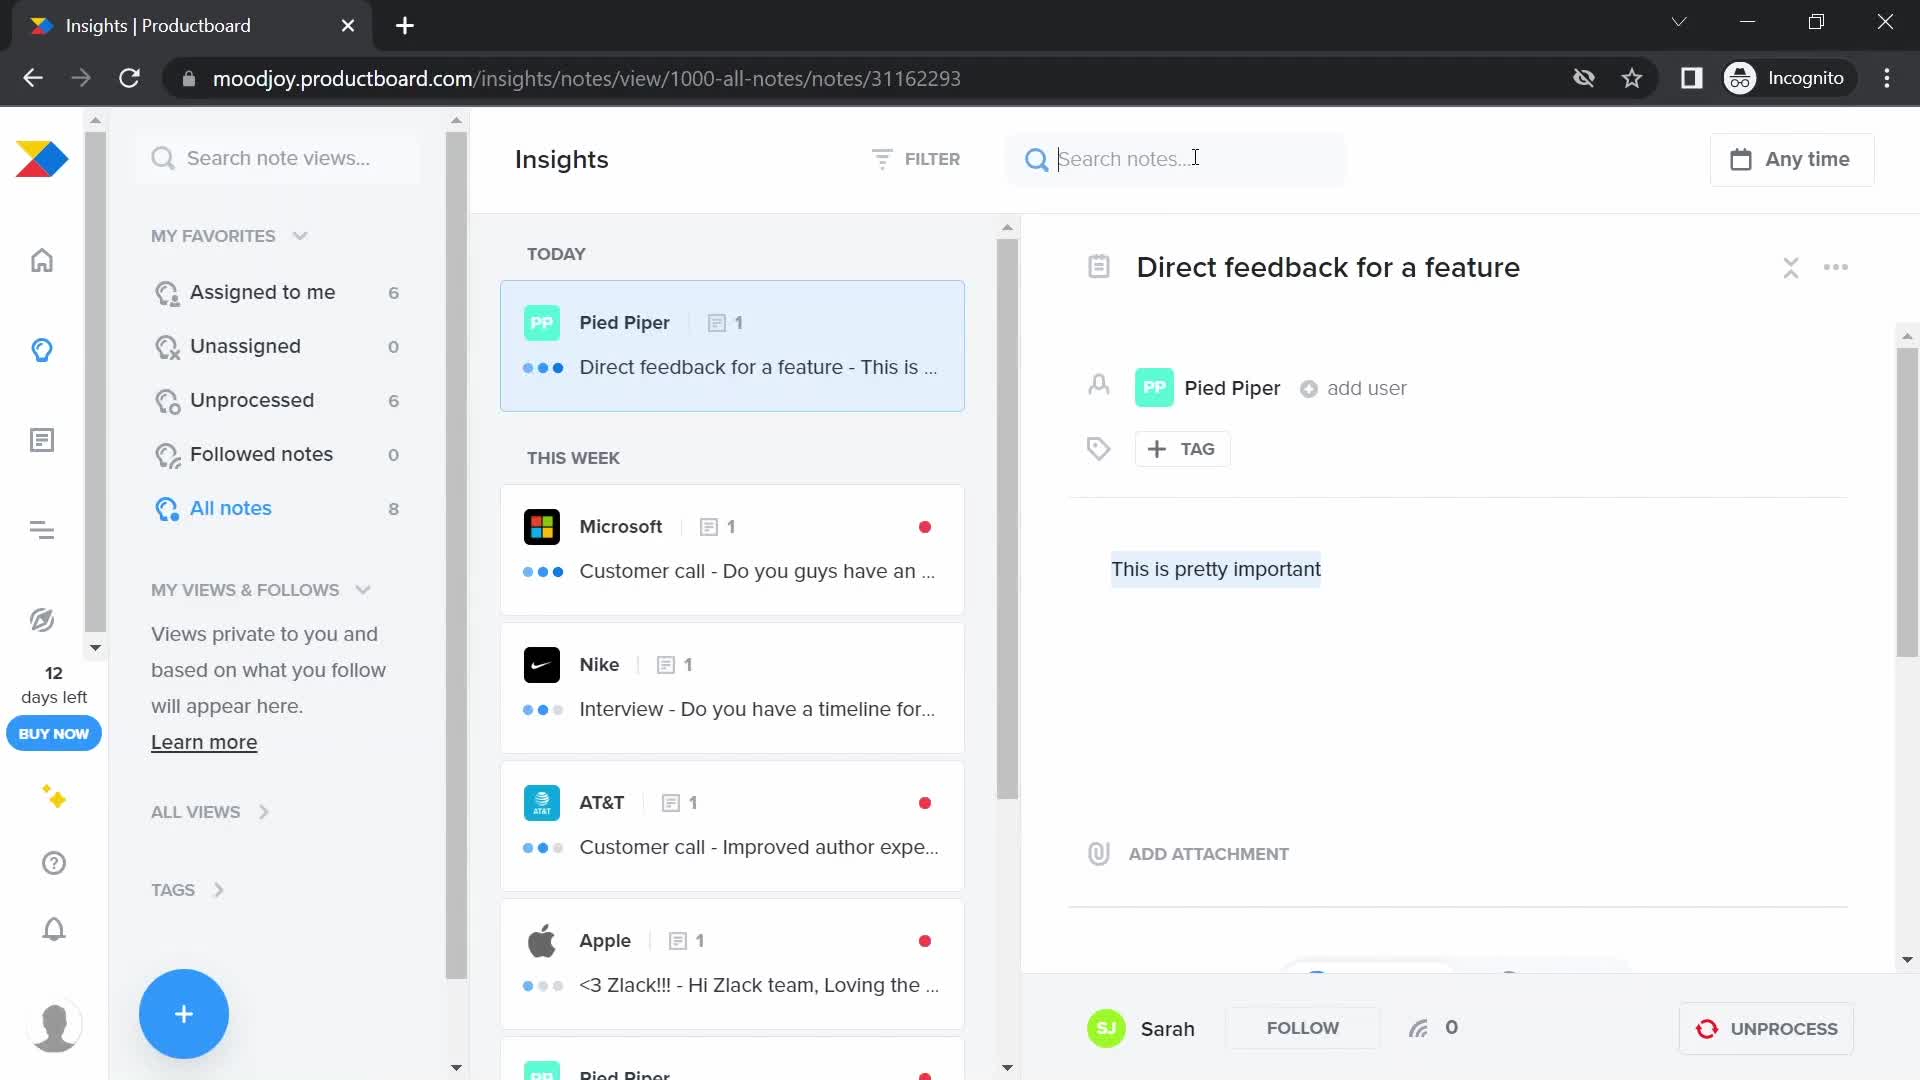Open the Chrome three-dot menu
The image size is (1920, 1080).
tap(1887, 78)
